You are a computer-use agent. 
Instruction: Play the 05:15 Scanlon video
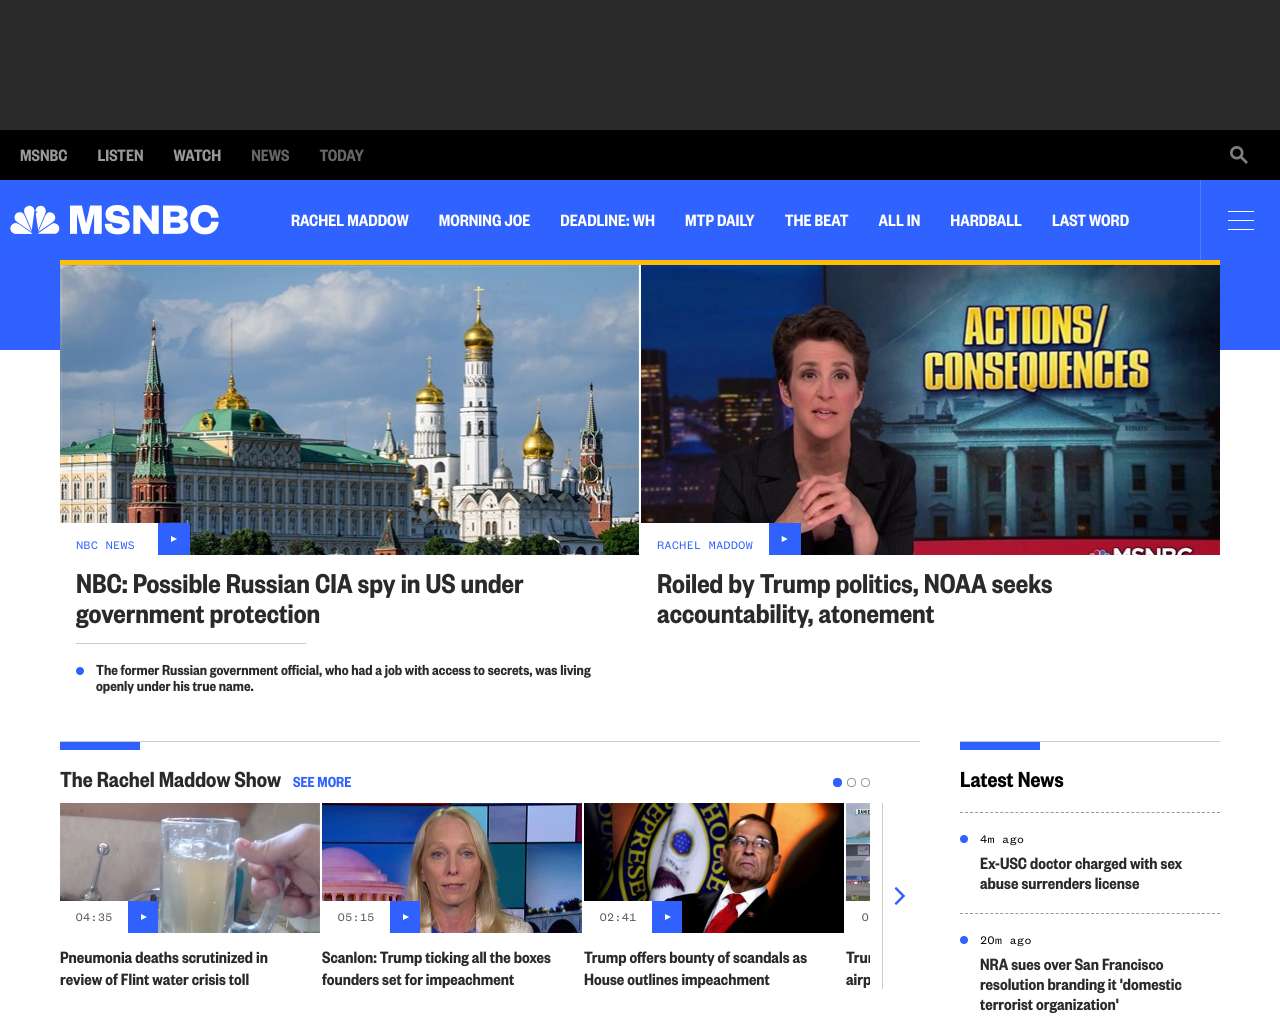coord(405,917)
